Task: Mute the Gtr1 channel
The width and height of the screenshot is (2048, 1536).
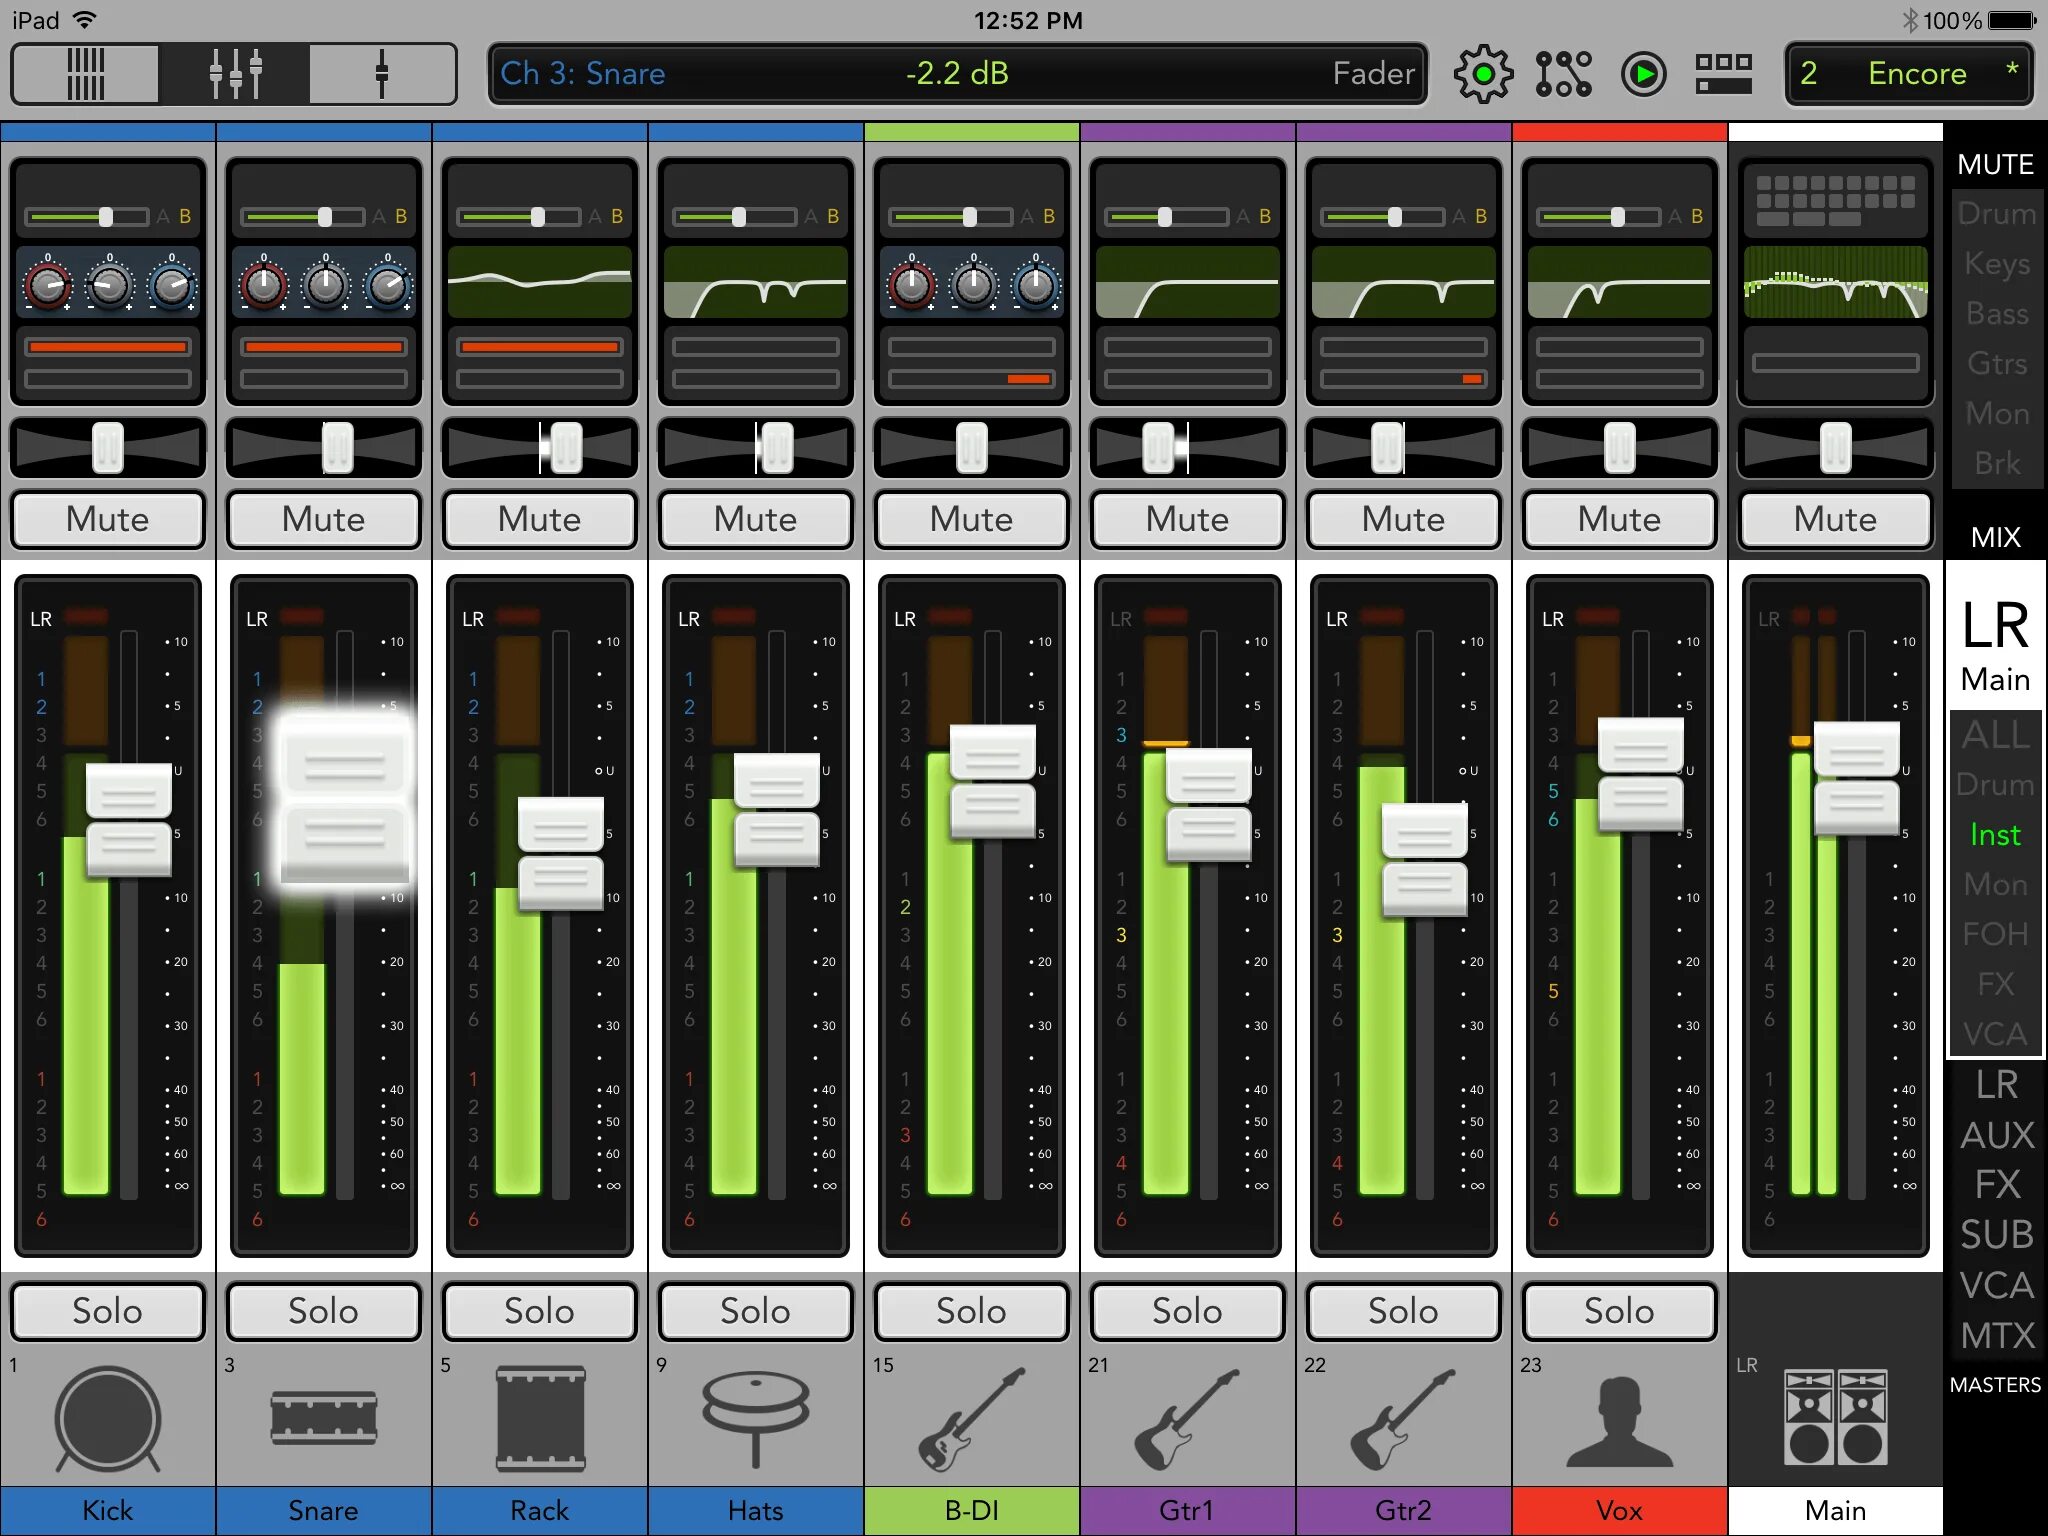Action: point(1187,519)
